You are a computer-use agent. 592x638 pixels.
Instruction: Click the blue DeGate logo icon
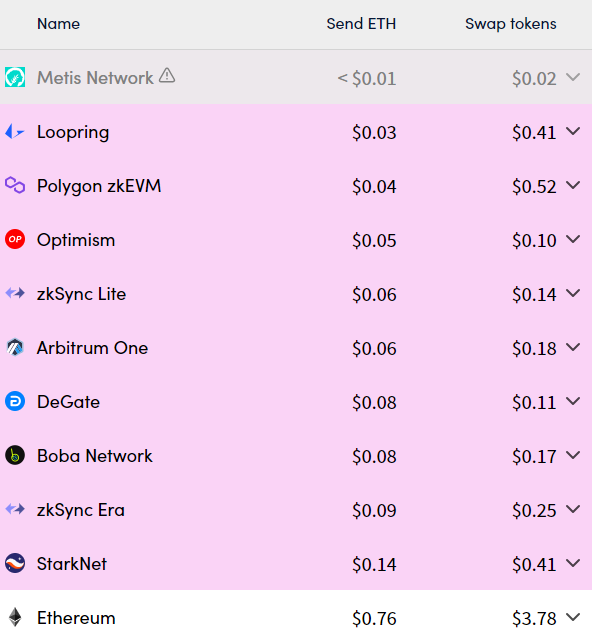click(15, 401)
